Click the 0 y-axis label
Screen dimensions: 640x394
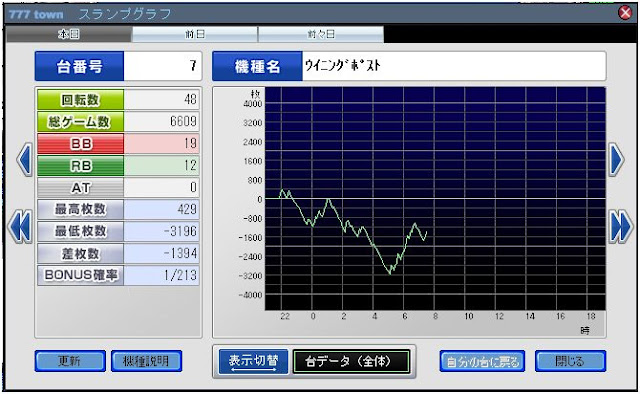click(x=260, y=200)
